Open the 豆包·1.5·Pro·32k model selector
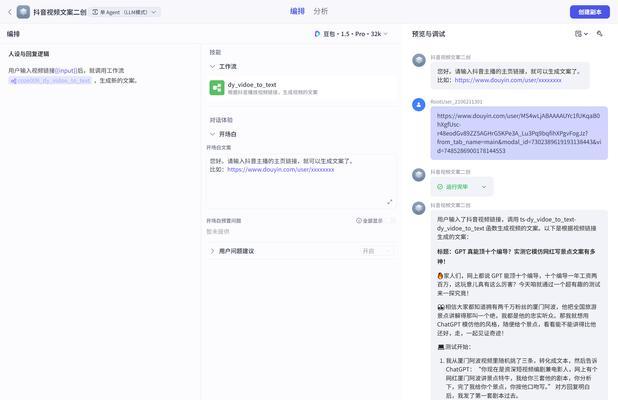This screenshot has width=618, height=400. point(351,34)
